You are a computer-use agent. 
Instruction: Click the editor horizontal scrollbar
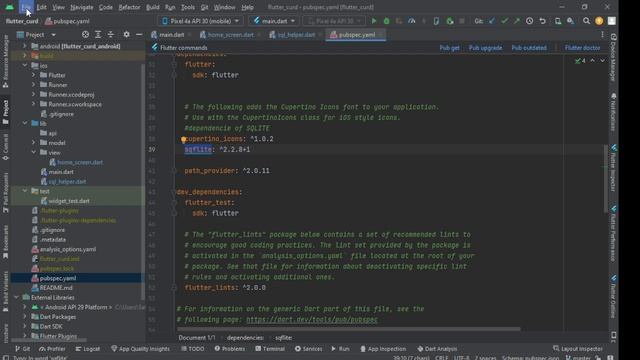tap(349, 329)
